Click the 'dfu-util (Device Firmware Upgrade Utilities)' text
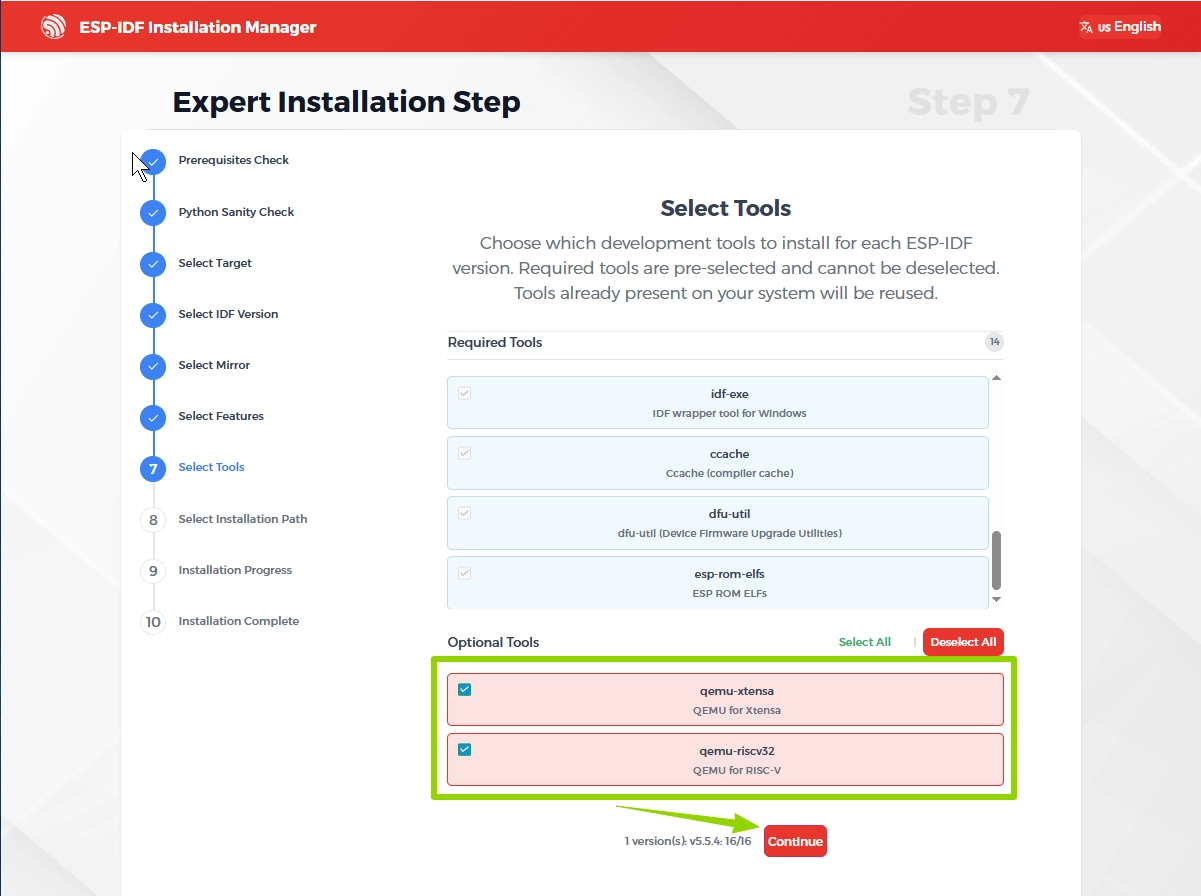 (x=729, y=533)
